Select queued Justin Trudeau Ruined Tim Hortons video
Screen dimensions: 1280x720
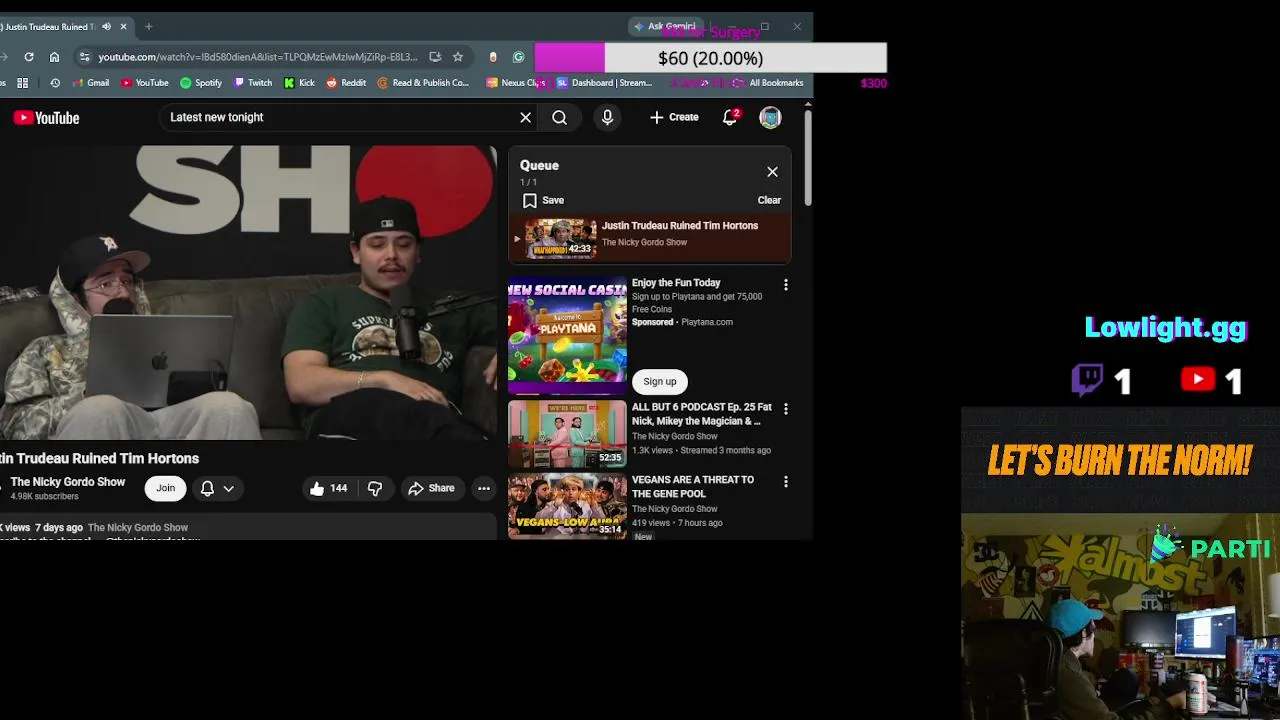click(x=650, y=239)
